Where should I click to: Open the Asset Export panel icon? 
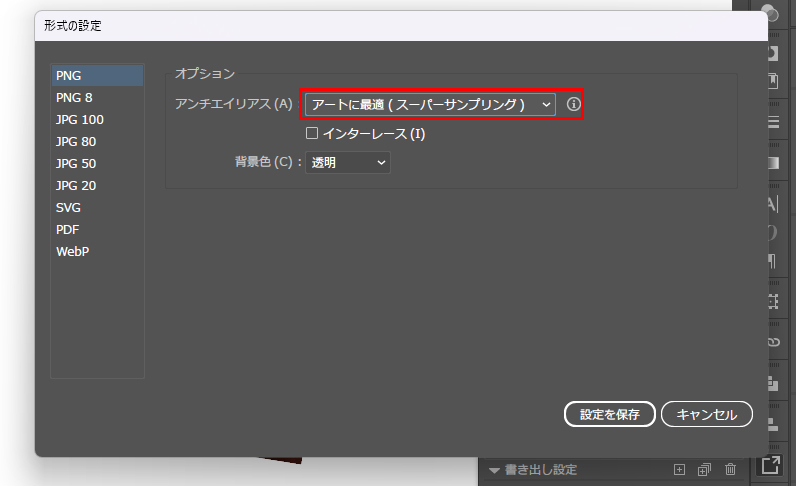point(771,465)
